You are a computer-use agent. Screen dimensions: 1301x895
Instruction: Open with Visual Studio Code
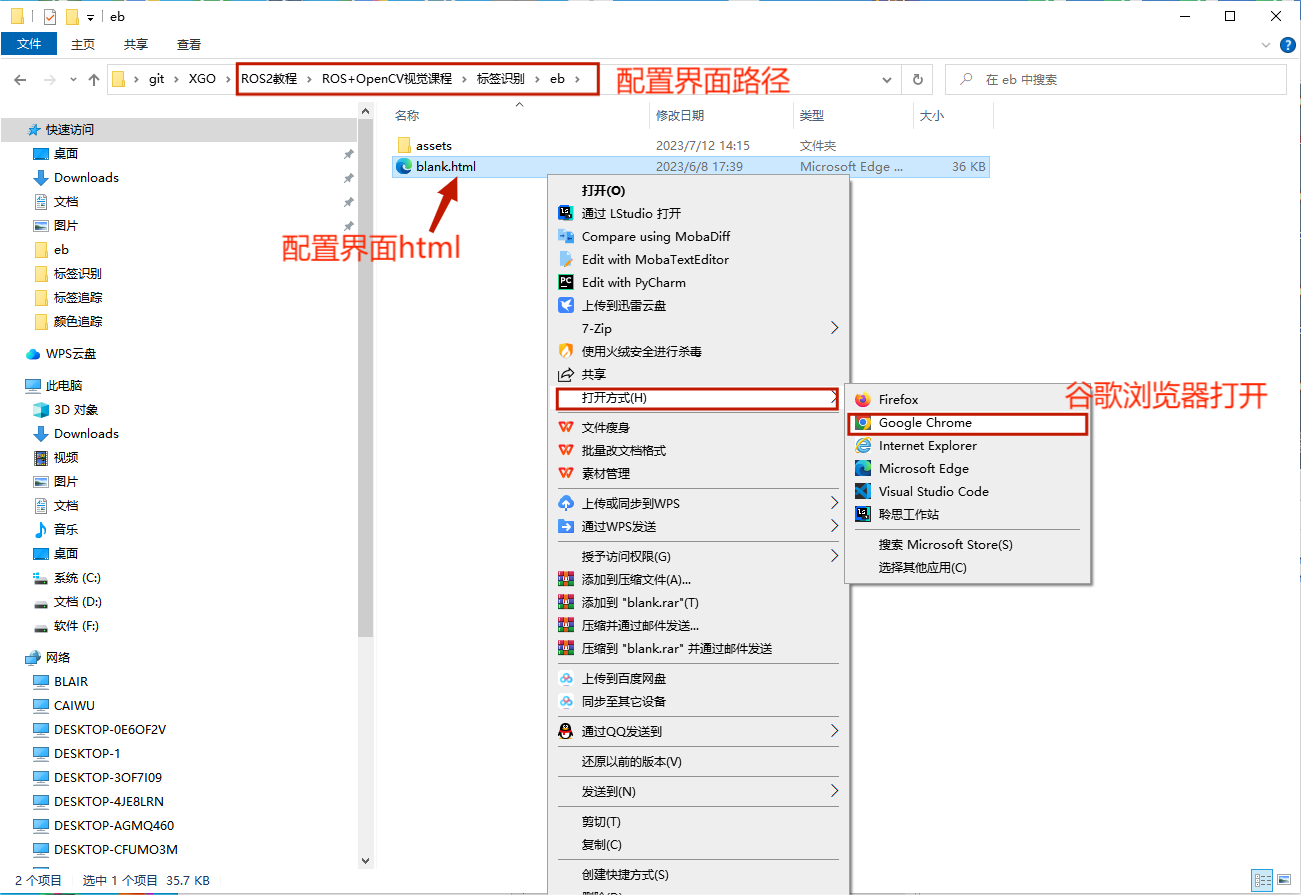(967, 492)
